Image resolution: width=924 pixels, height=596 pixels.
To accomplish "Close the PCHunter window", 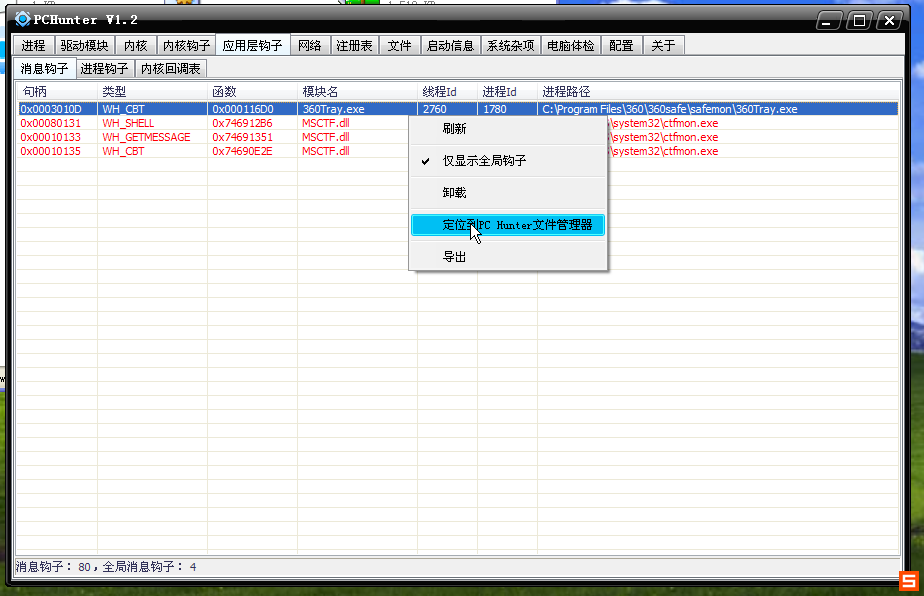I will [x=890, y=21].
